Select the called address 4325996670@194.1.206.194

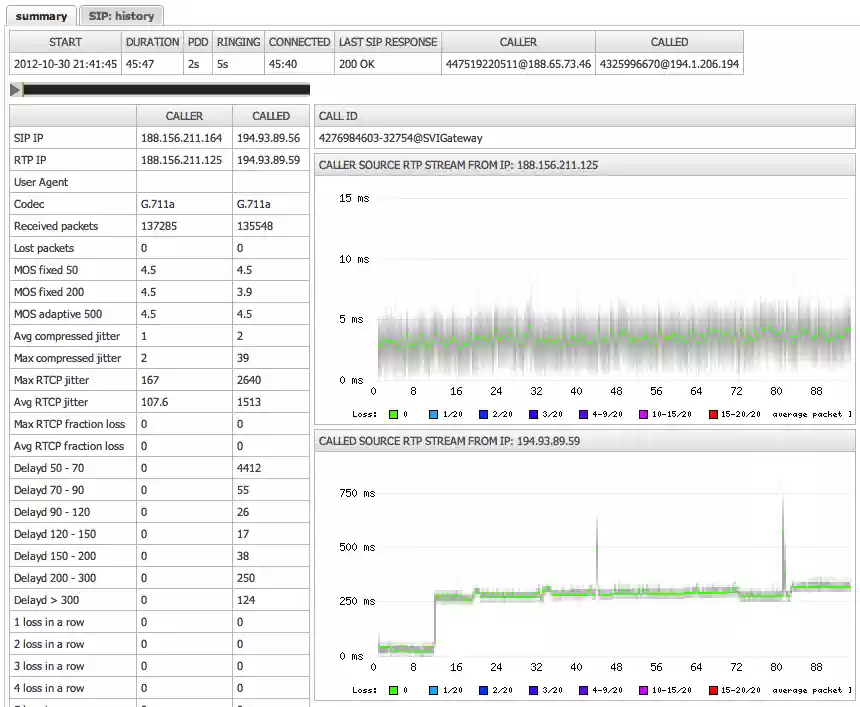coord(669,64)
